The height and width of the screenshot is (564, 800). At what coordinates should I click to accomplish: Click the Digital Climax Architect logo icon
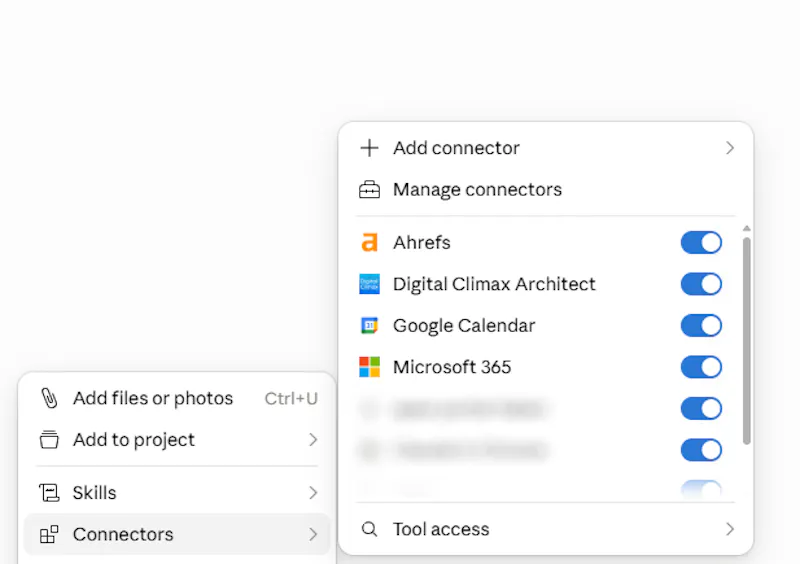pos(369,284)
